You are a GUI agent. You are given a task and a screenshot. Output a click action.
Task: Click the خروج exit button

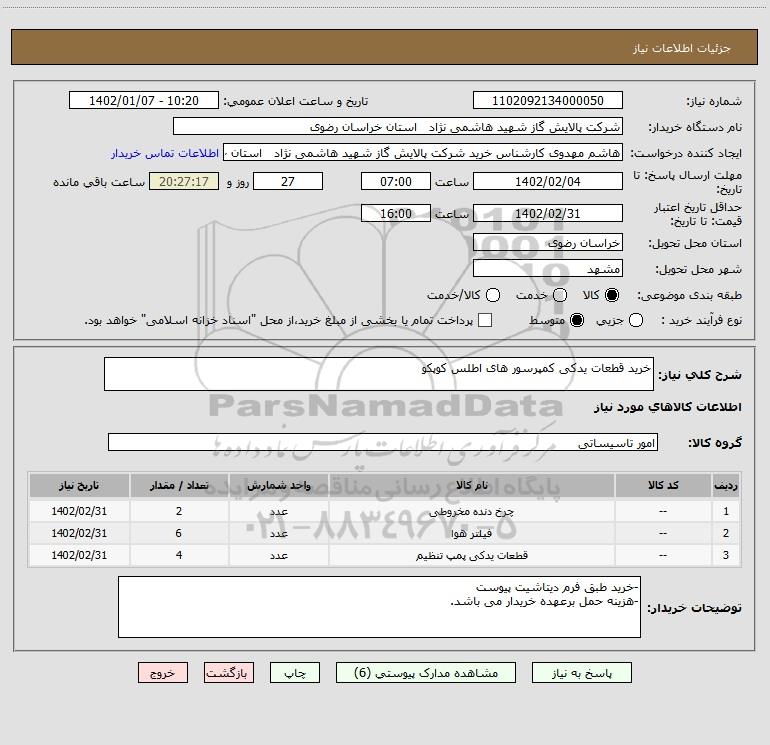point(163,673)
